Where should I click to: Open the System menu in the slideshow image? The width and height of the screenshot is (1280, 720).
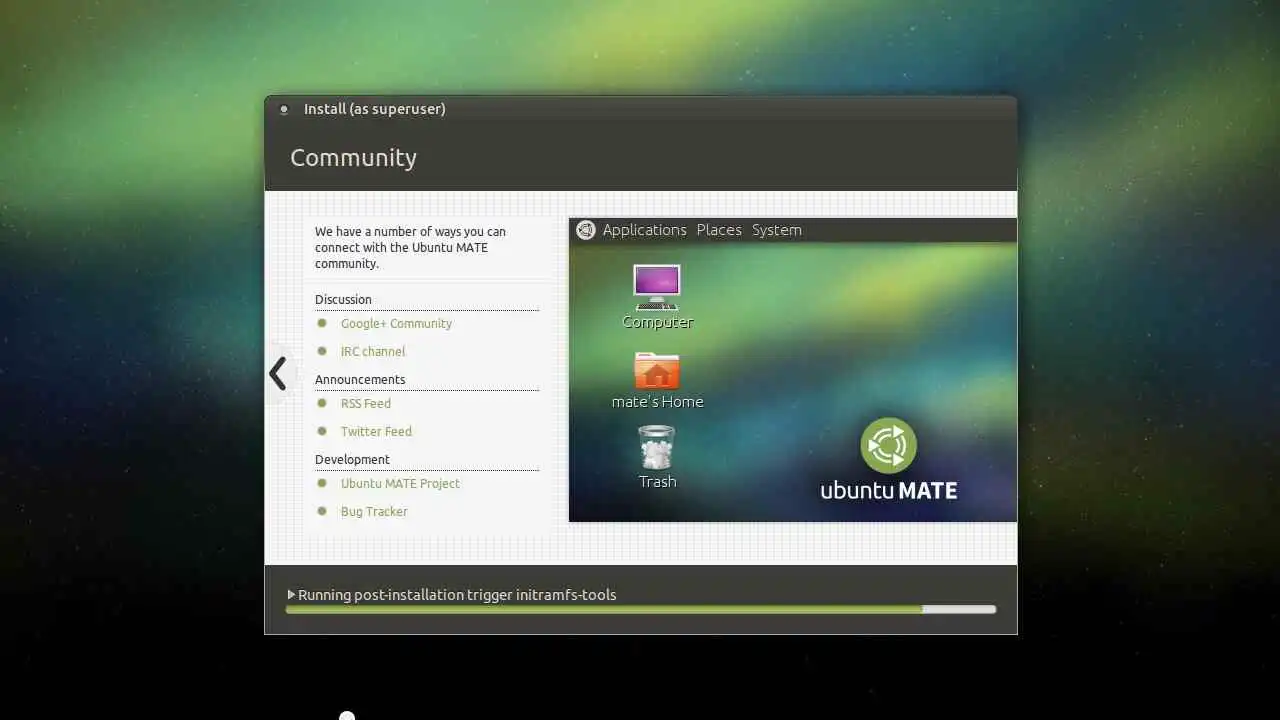pos(777,230)
